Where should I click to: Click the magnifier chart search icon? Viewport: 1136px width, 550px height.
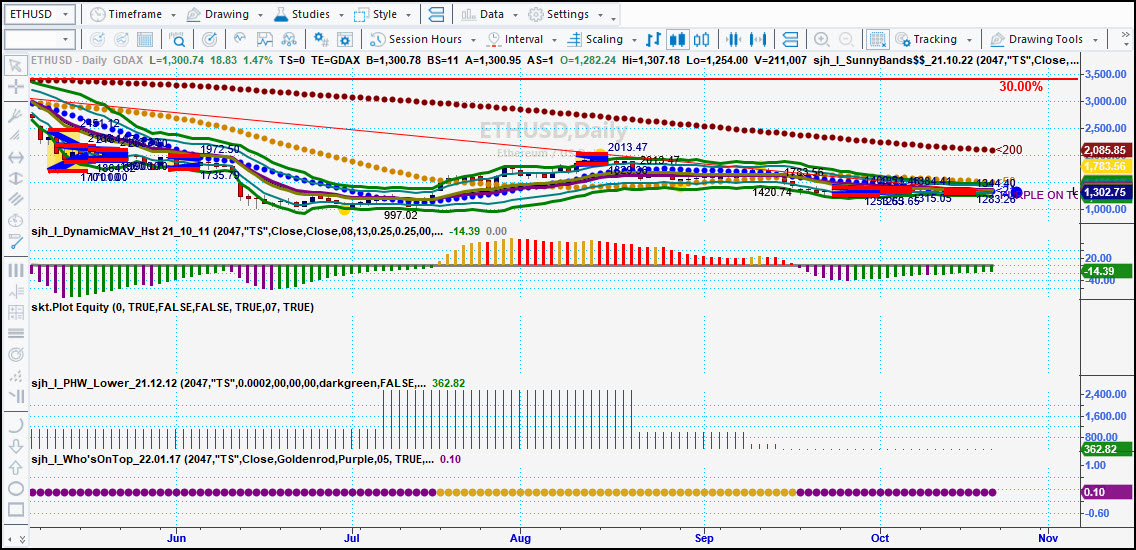coord(178,39)
